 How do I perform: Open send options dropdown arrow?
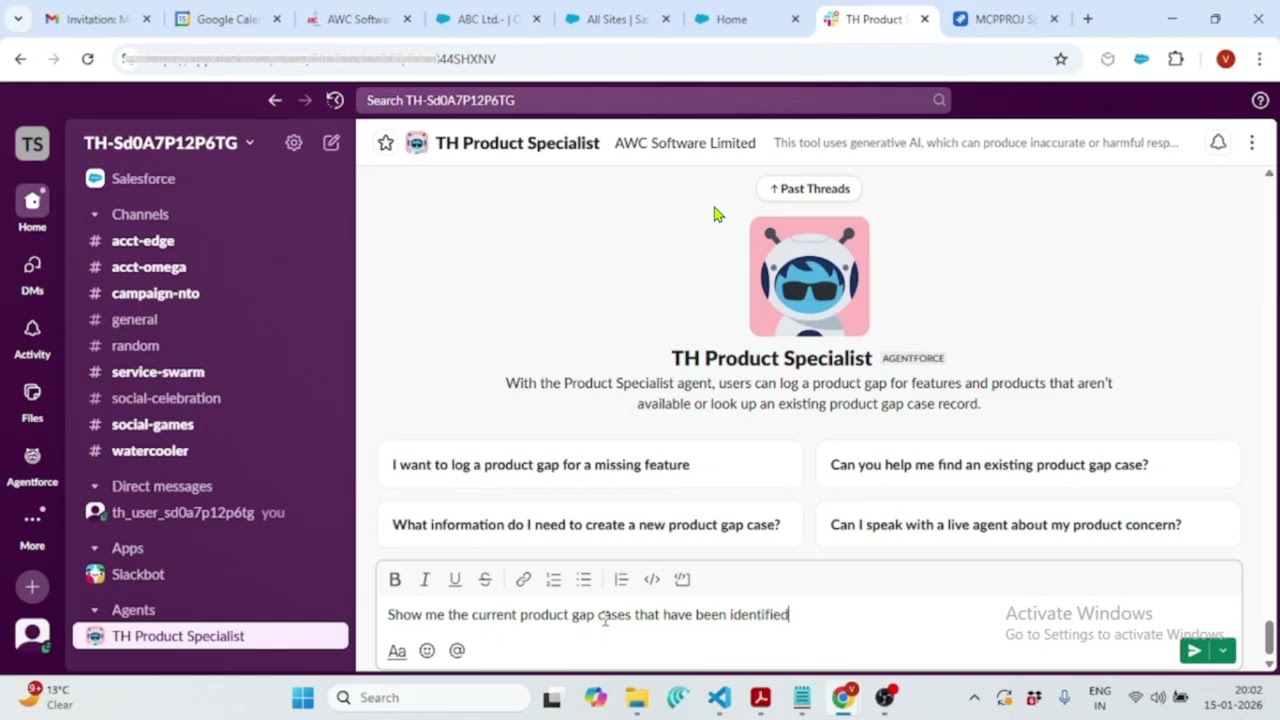tap(1223, 651)
